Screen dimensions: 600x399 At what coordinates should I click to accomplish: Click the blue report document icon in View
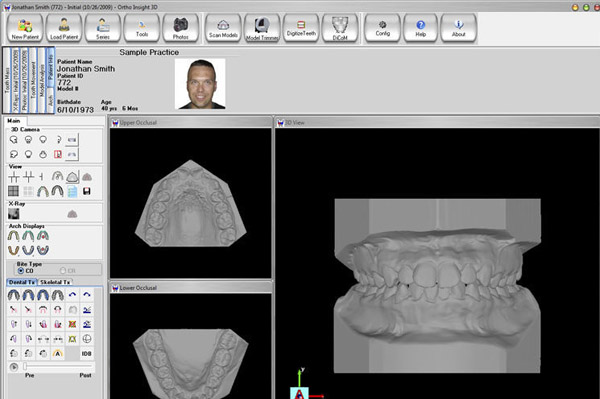[72, 191]
